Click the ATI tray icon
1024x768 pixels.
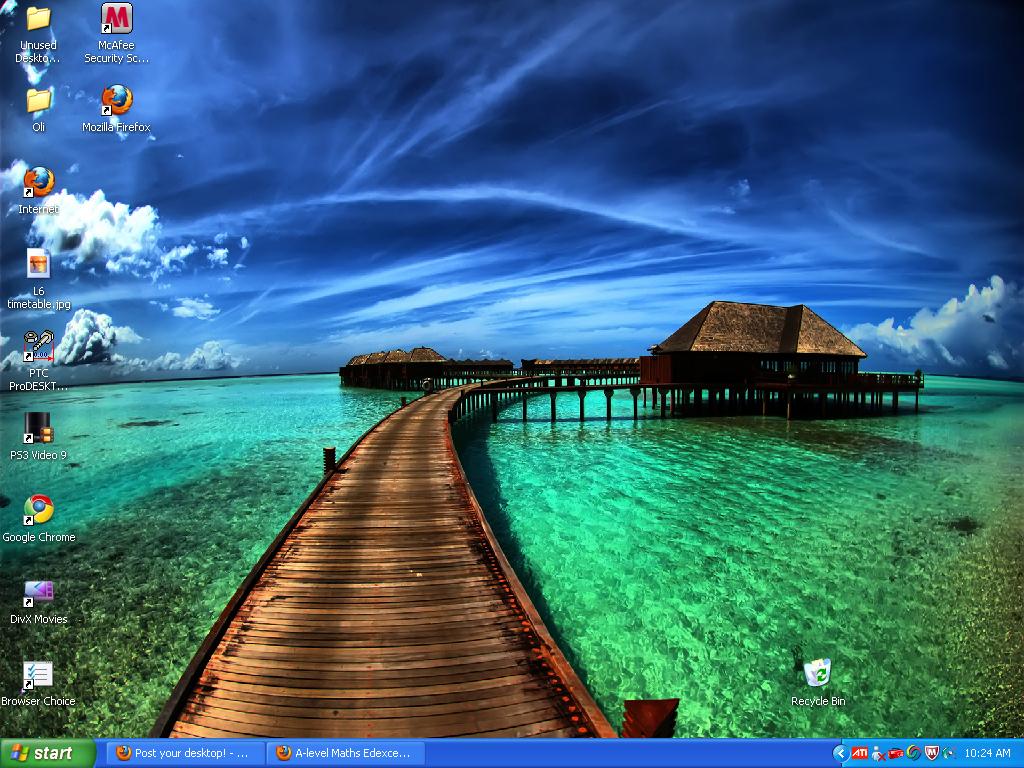pos(859,753)
